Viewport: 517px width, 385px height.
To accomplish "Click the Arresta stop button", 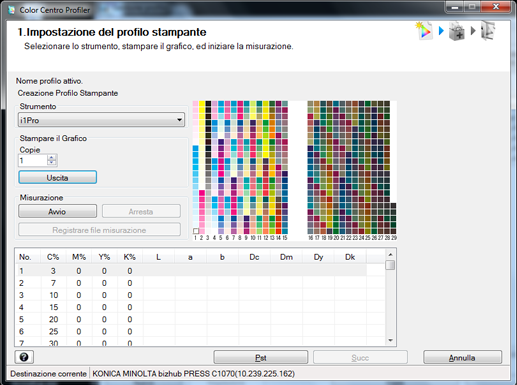I will point(141,211).
